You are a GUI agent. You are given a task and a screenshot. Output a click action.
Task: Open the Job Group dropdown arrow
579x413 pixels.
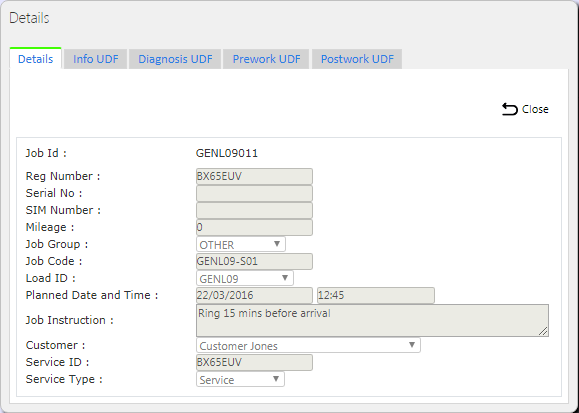(x=277, y=244)
